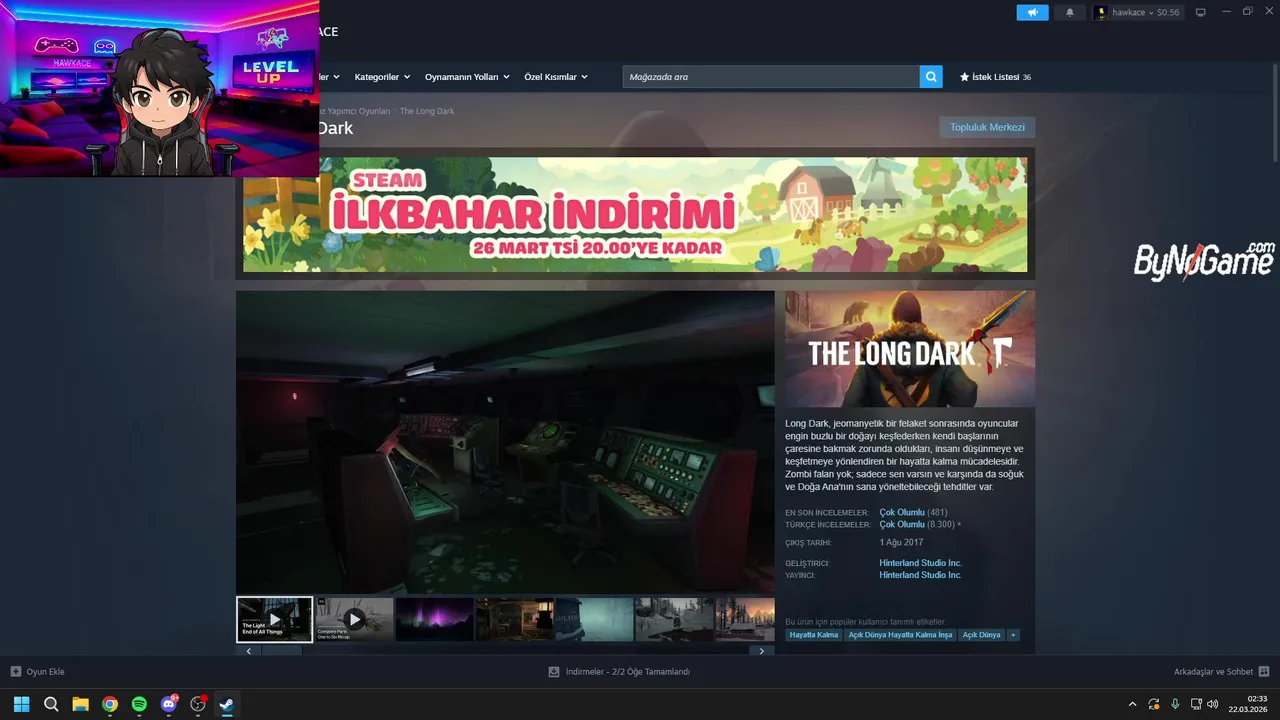The height and width of the screenshot is (720, 1280).
Task: Select the purple aurora screenshot thumbnail
Action: coord(434,619)
